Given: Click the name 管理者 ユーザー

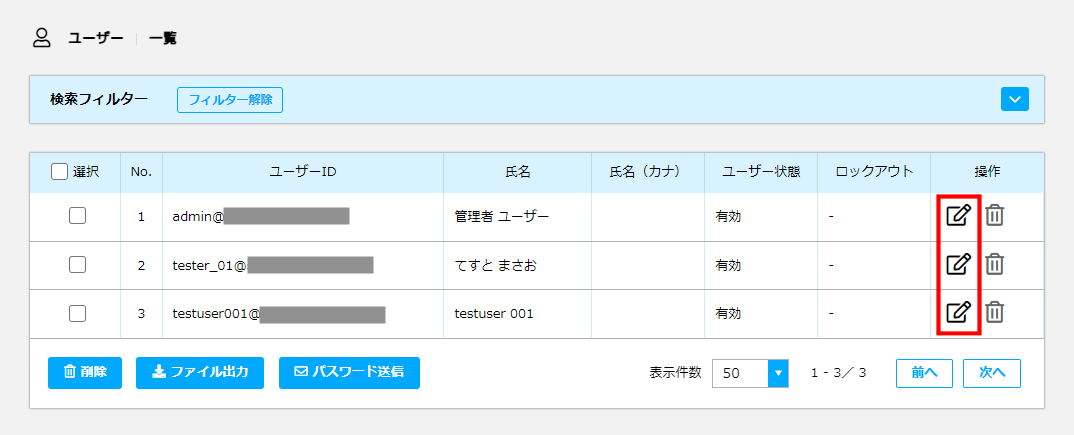Looking at the screenshot, I should pos(501,216).
